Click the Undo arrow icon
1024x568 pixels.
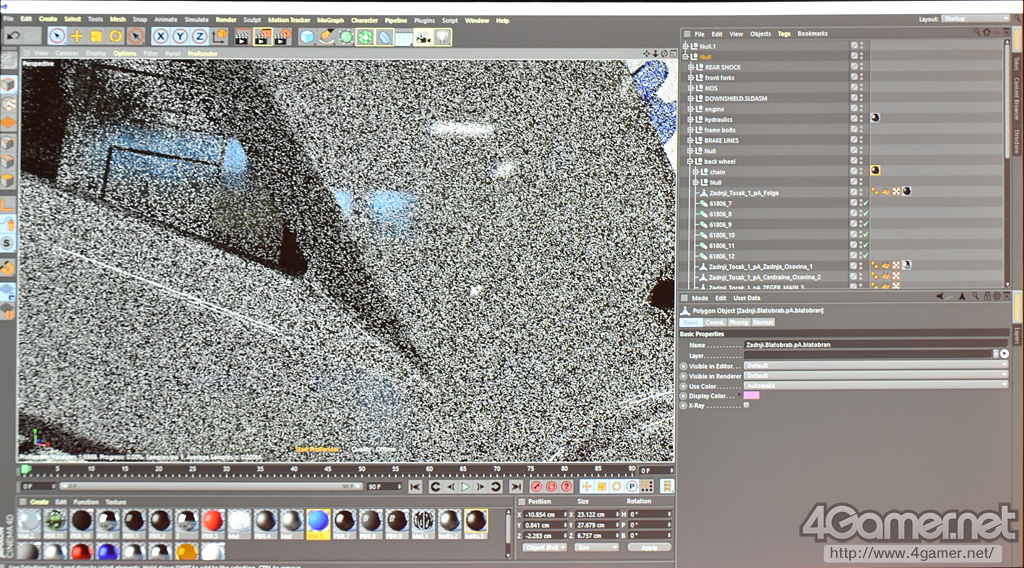14,36
